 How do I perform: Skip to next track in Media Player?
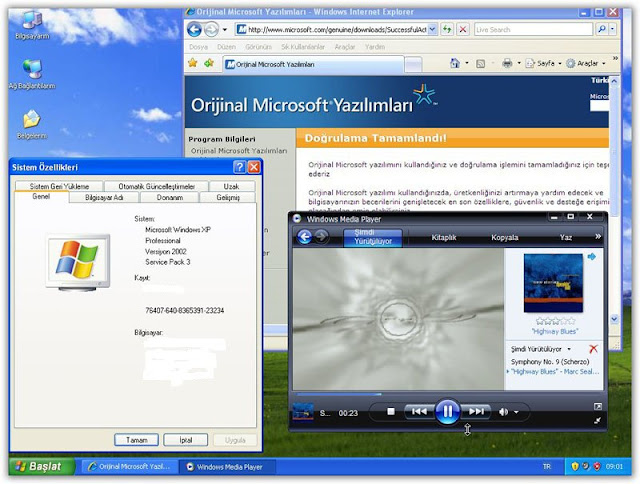476,411
